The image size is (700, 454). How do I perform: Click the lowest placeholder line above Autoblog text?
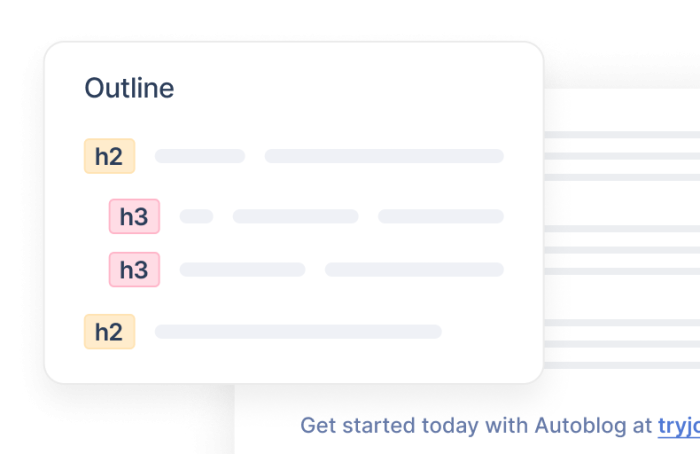[620, 364]
